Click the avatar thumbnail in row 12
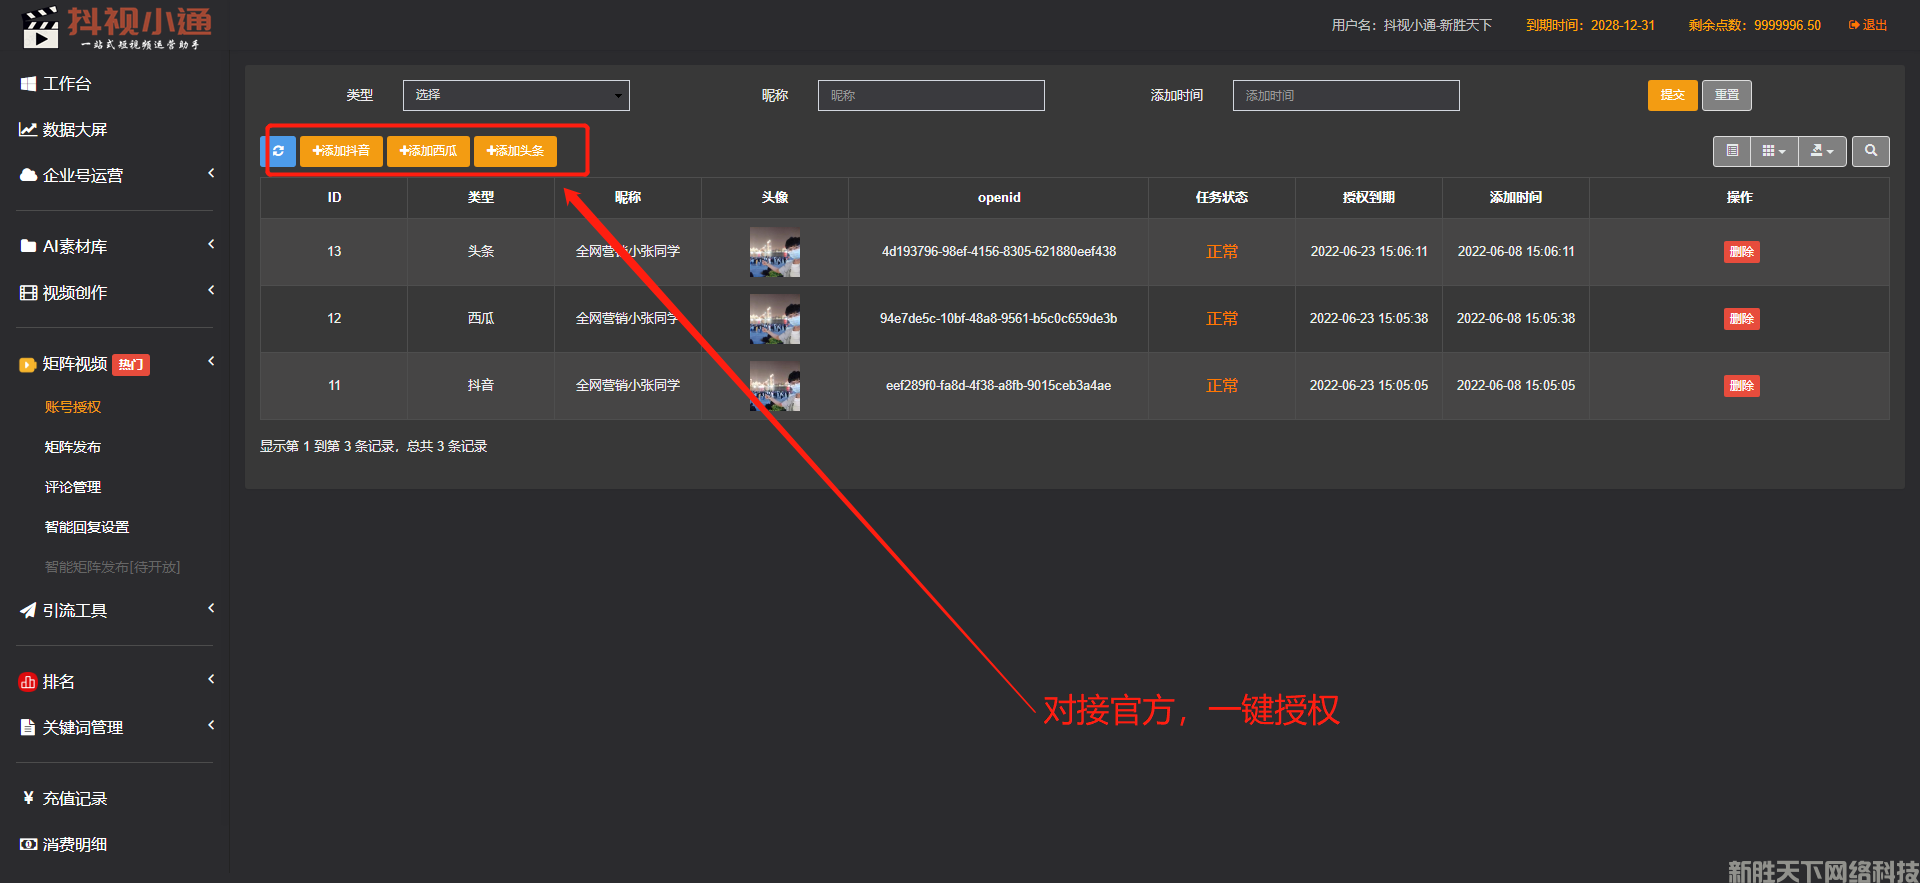This screenshot has height=883, width=1920. pyautogui.click(x=775, y=319)
